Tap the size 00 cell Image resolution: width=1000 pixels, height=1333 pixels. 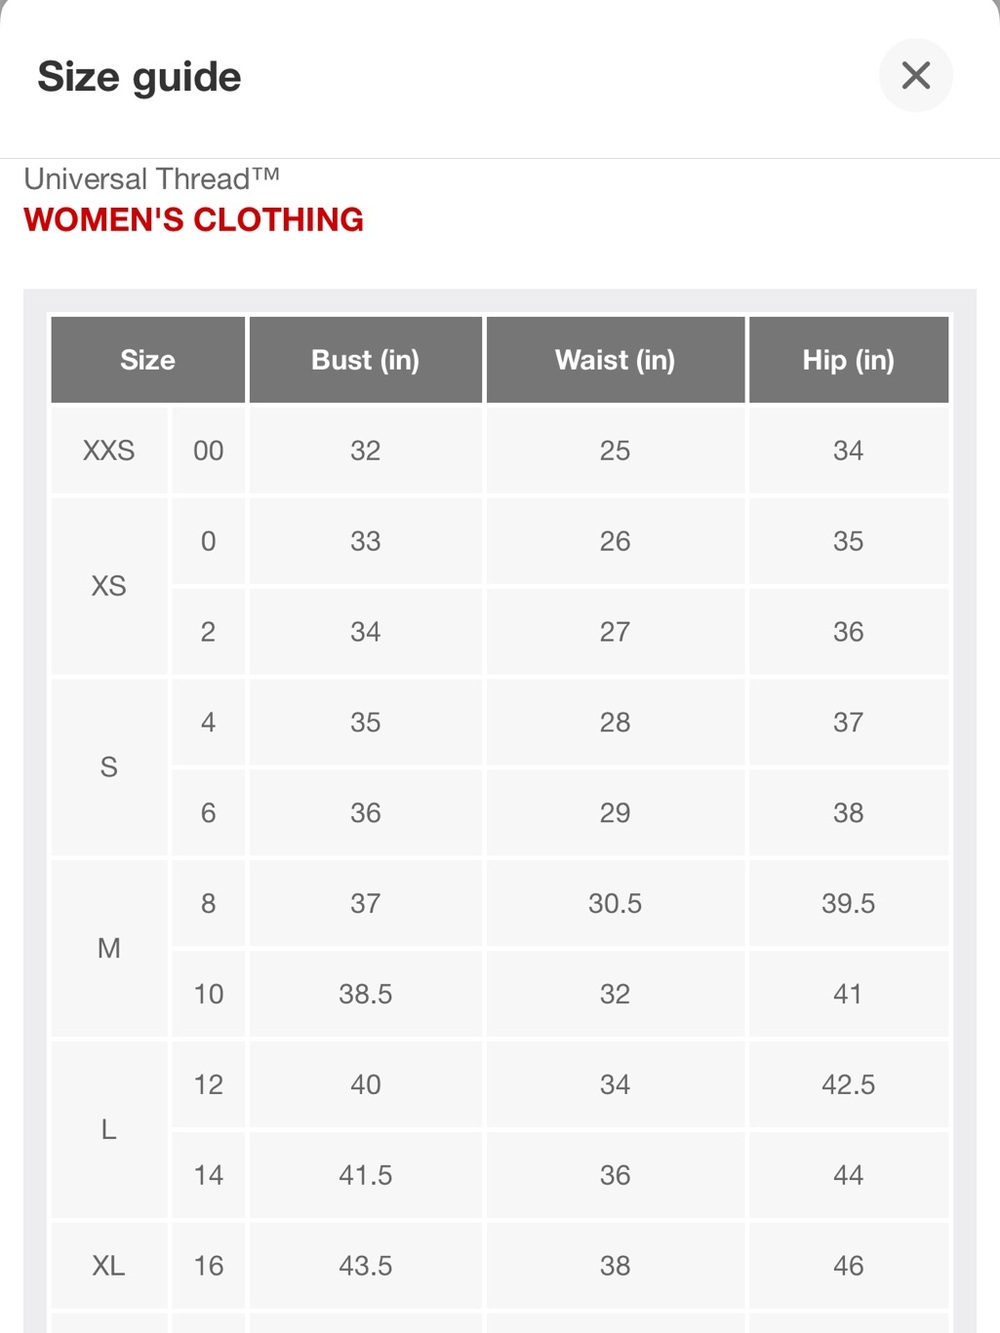pos(208,451)
